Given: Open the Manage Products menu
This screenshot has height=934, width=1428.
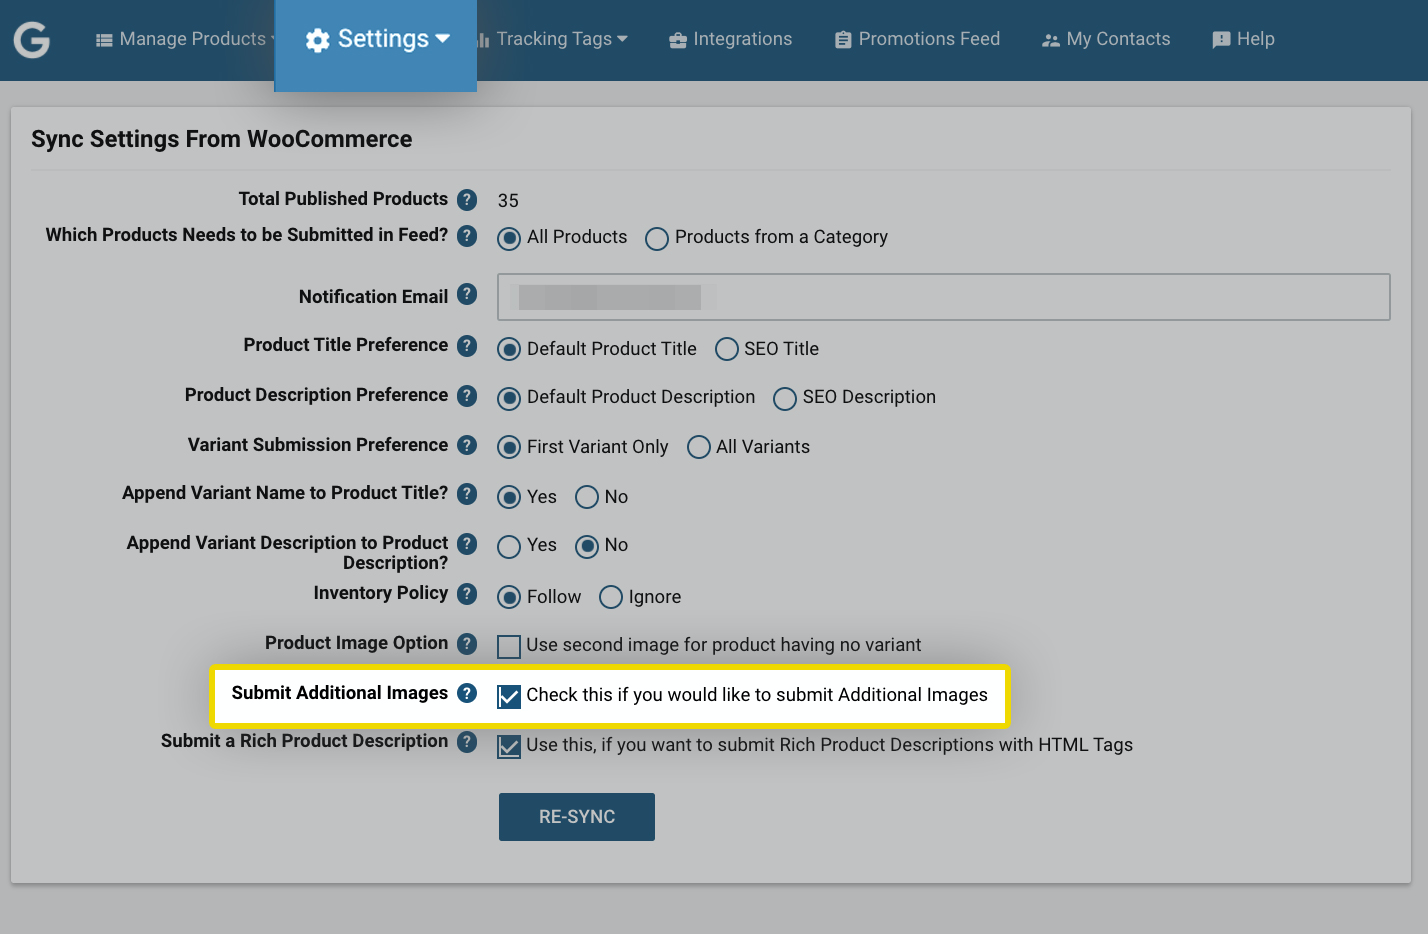Looking at the screenshot, I should tap(184, 39).
